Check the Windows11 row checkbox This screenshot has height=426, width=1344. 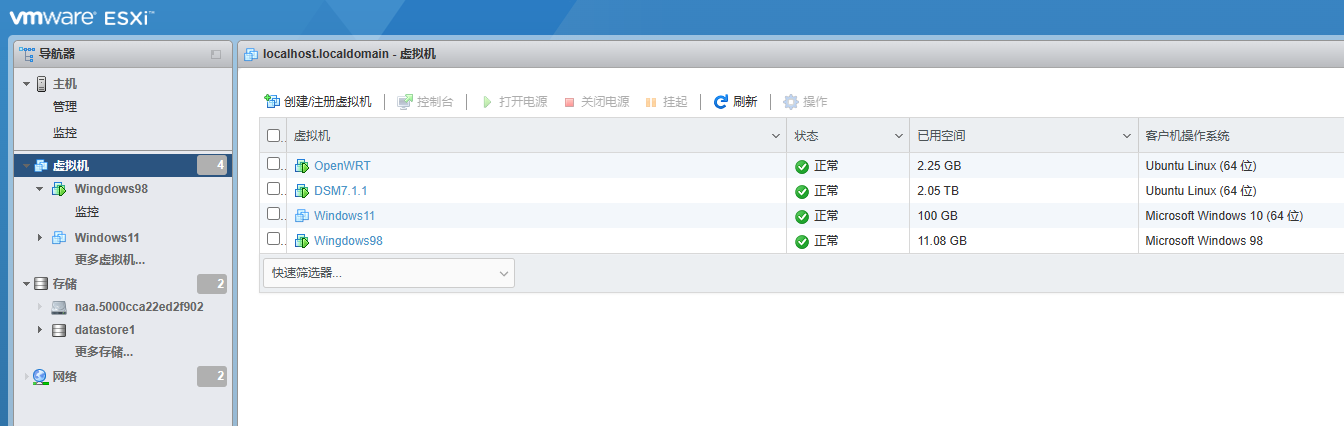[x=274, y=214]
